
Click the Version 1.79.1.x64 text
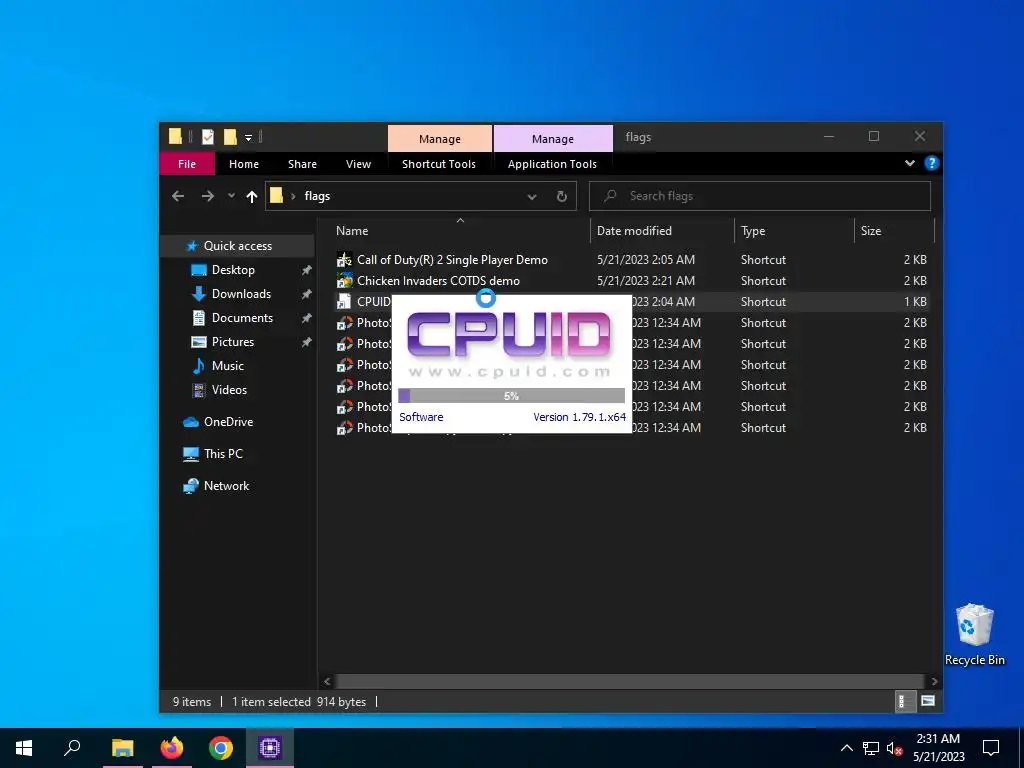click(x=579, y=417)
